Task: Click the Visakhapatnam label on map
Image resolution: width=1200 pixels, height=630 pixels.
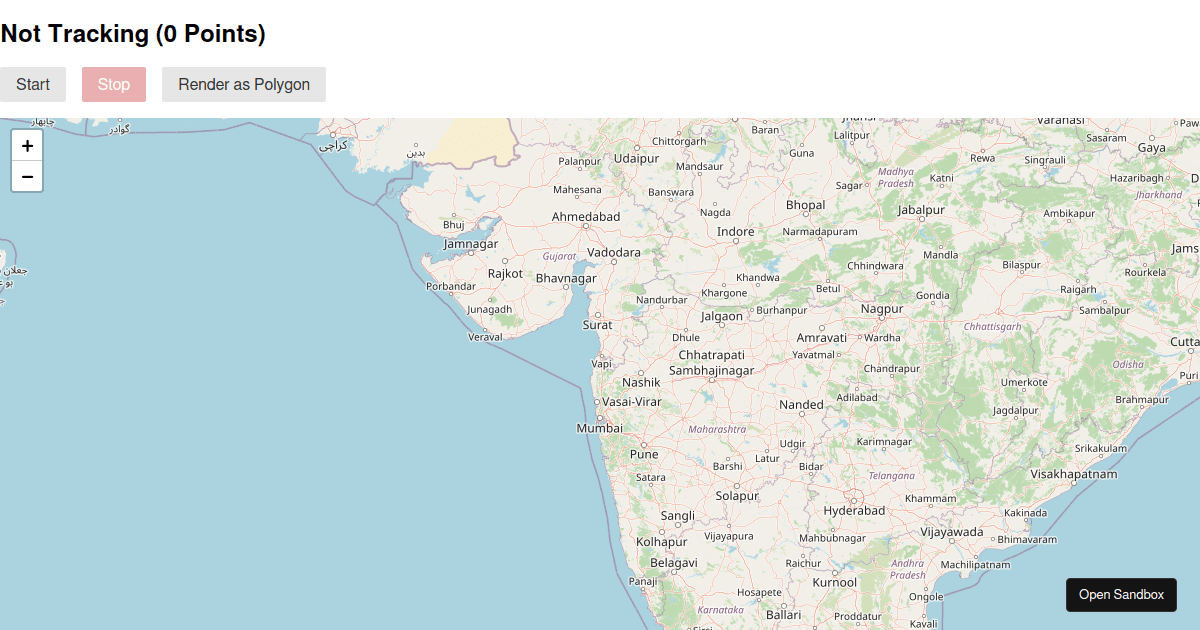Action: [x=1074, y=474]
